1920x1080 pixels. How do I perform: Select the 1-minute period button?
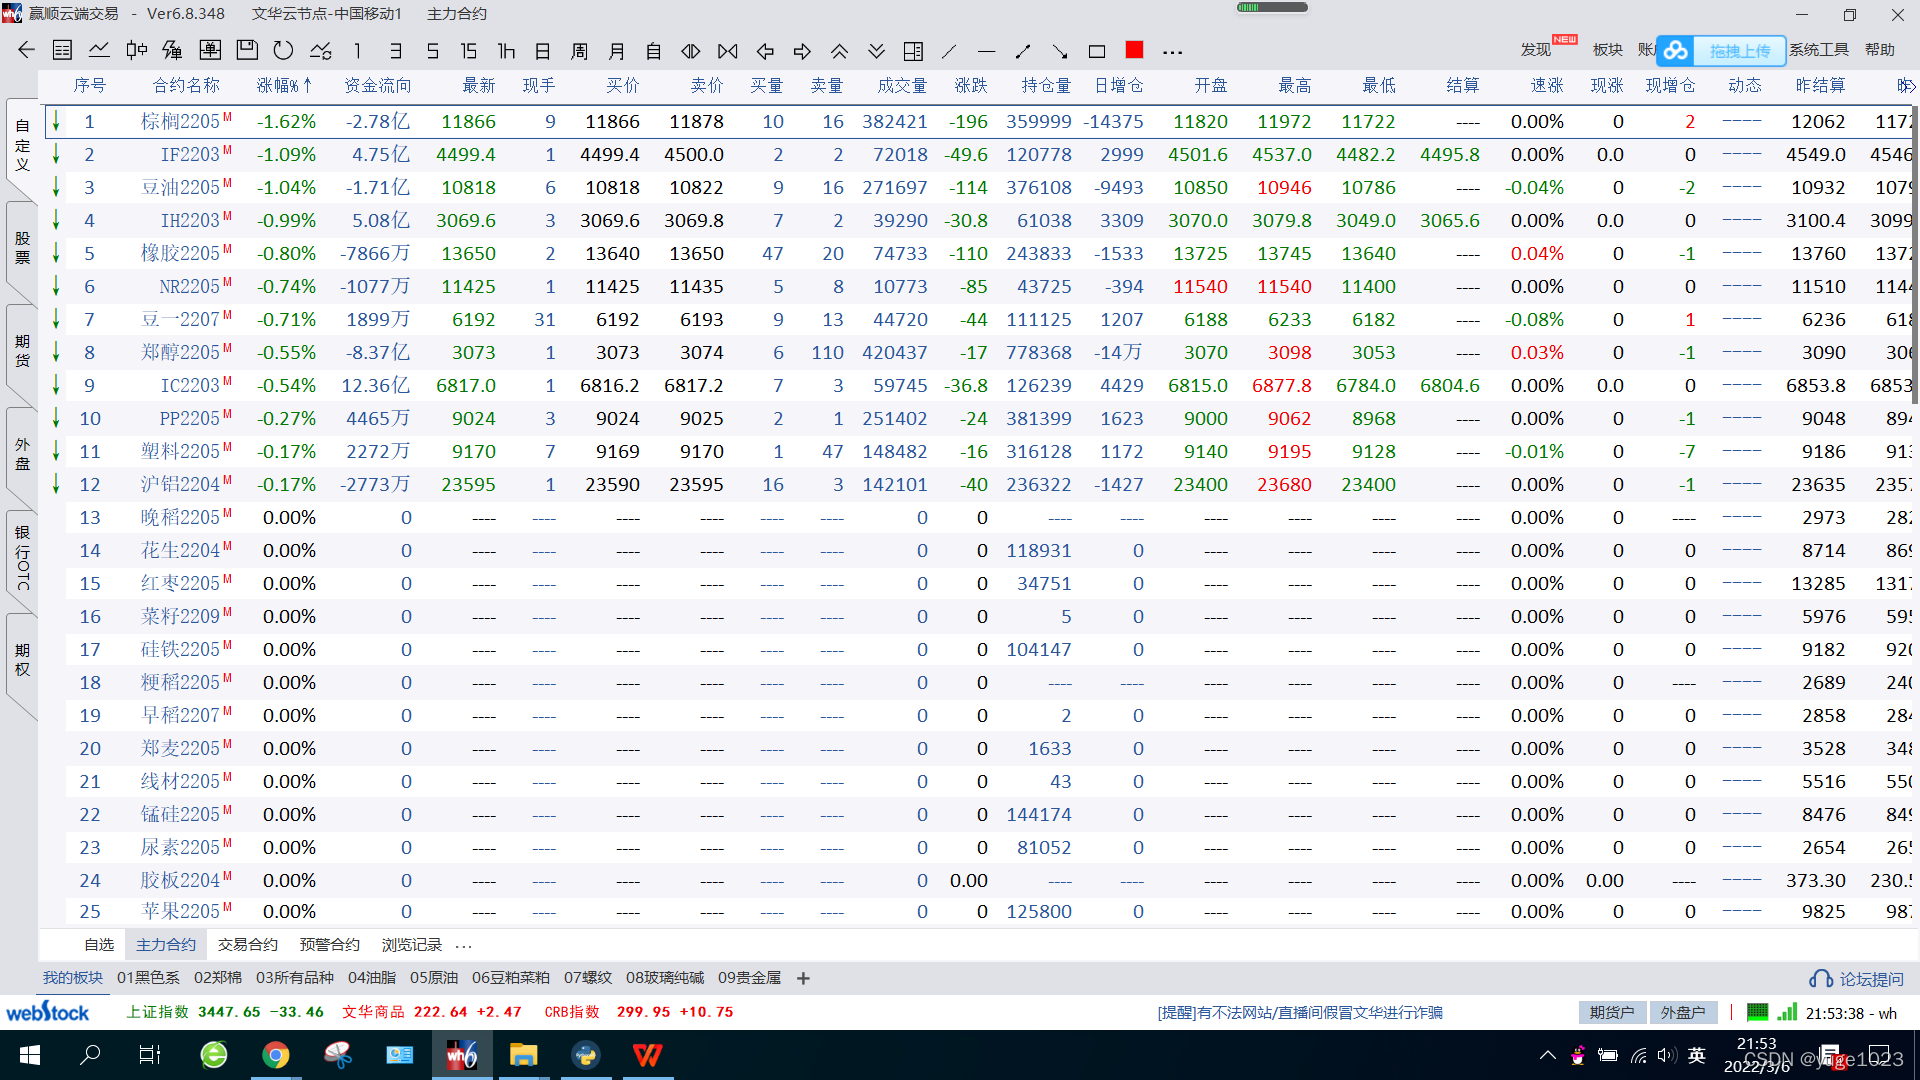358,51
